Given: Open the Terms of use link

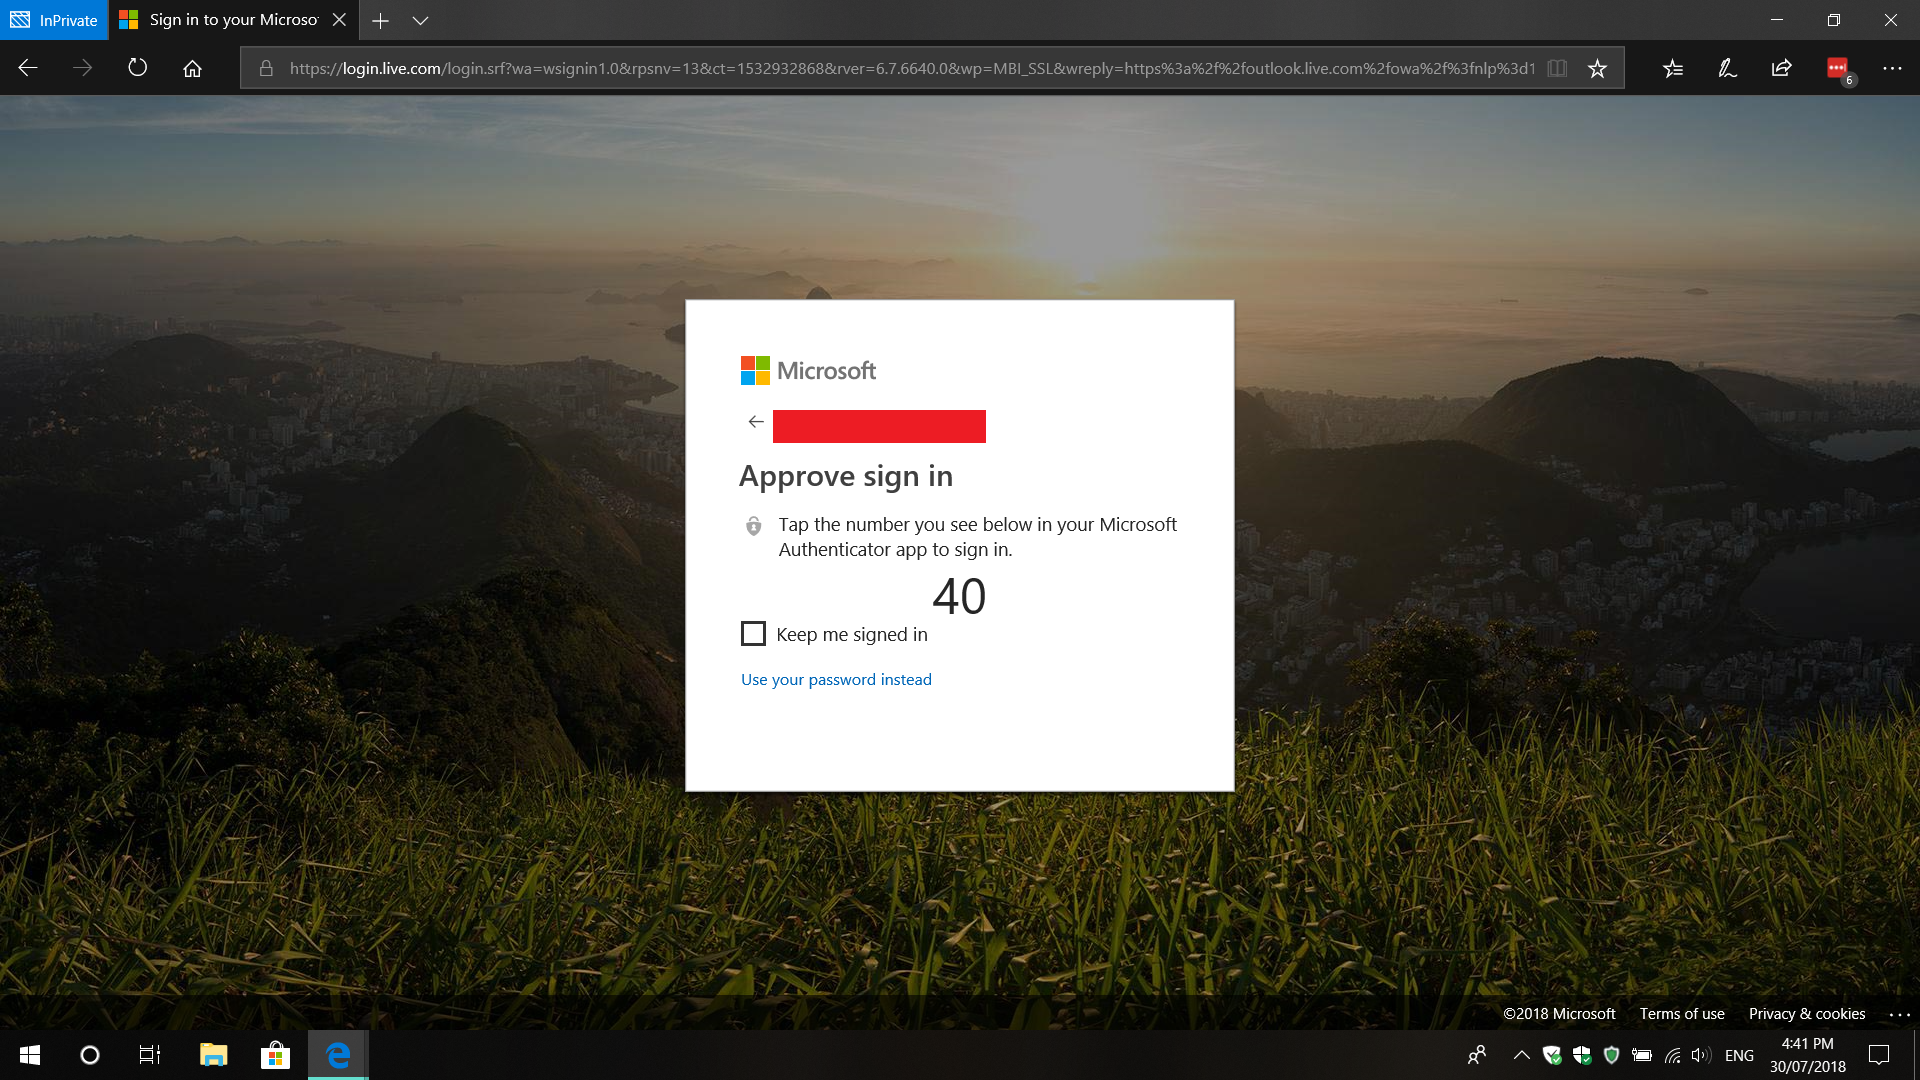Looking at the screenshot, I should tap(1681, 1014).
